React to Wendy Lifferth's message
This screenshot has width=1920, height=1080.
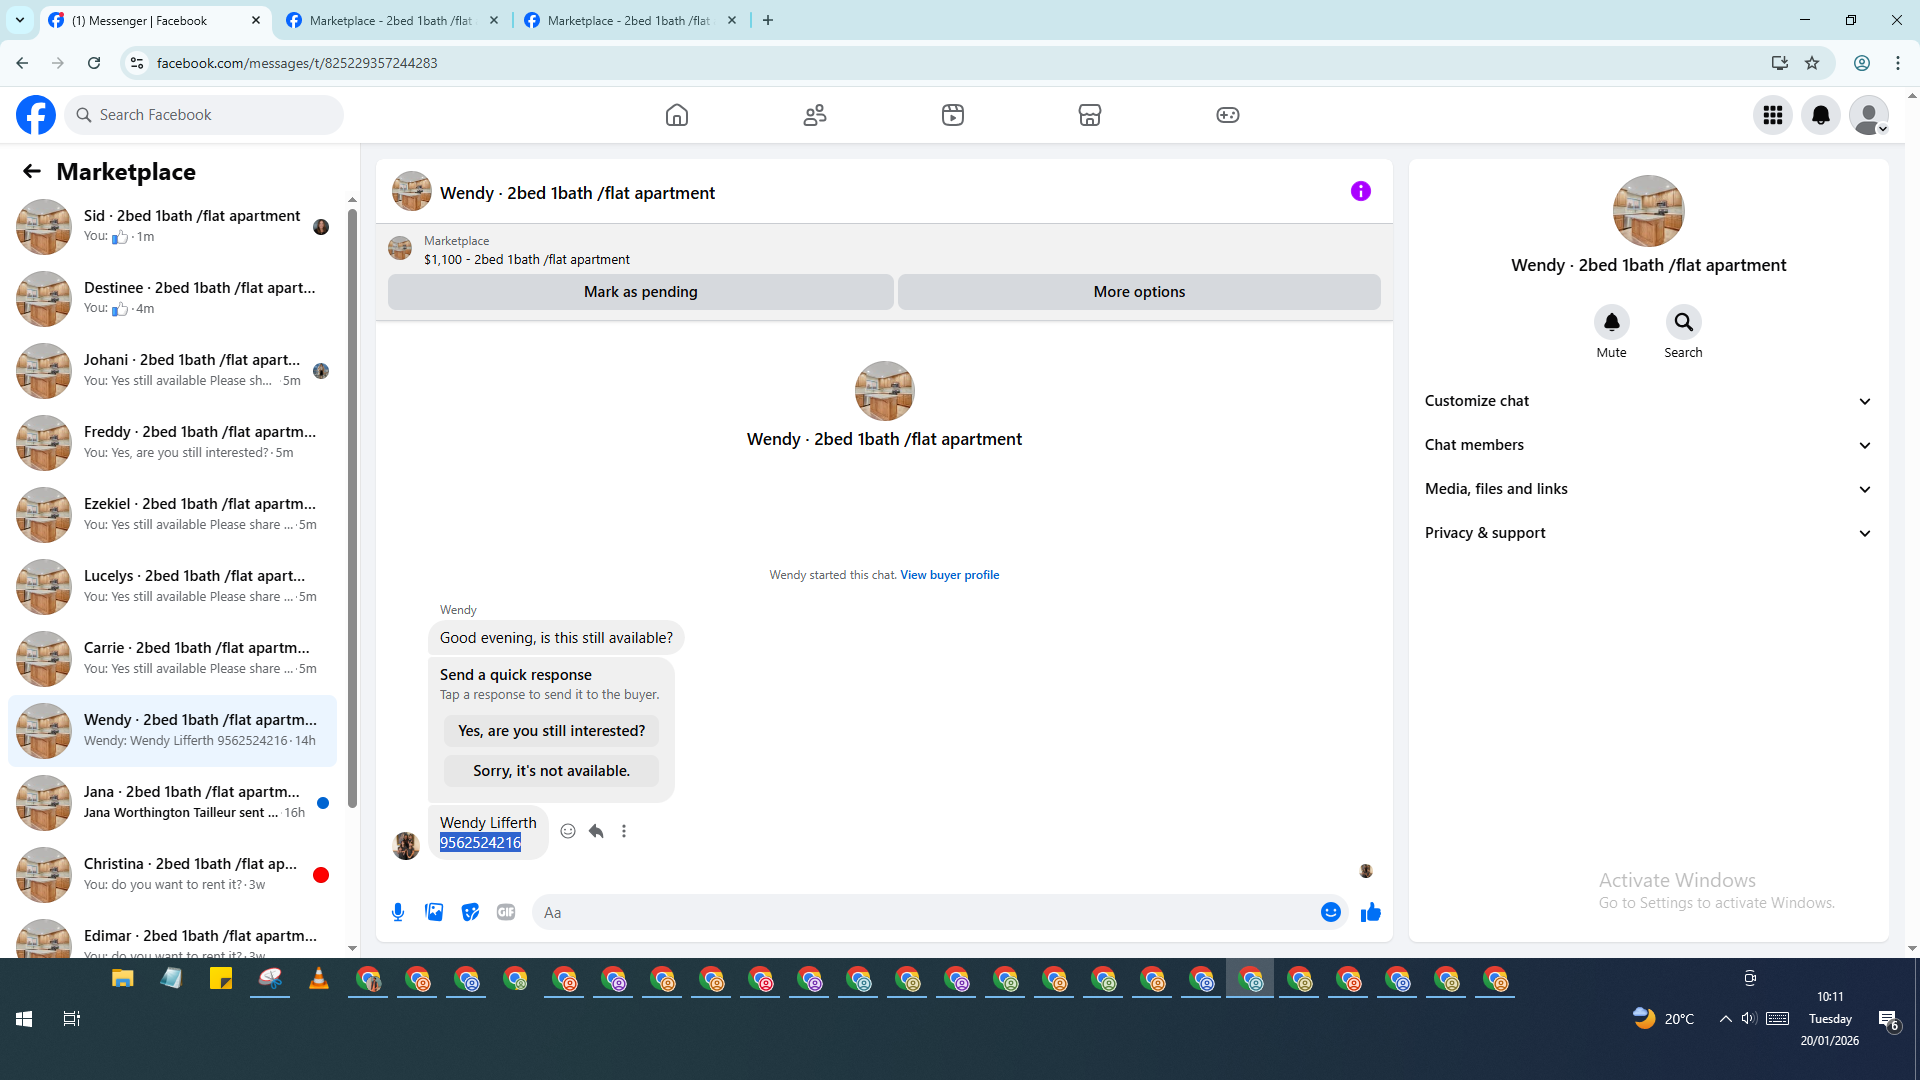point(568,831)
